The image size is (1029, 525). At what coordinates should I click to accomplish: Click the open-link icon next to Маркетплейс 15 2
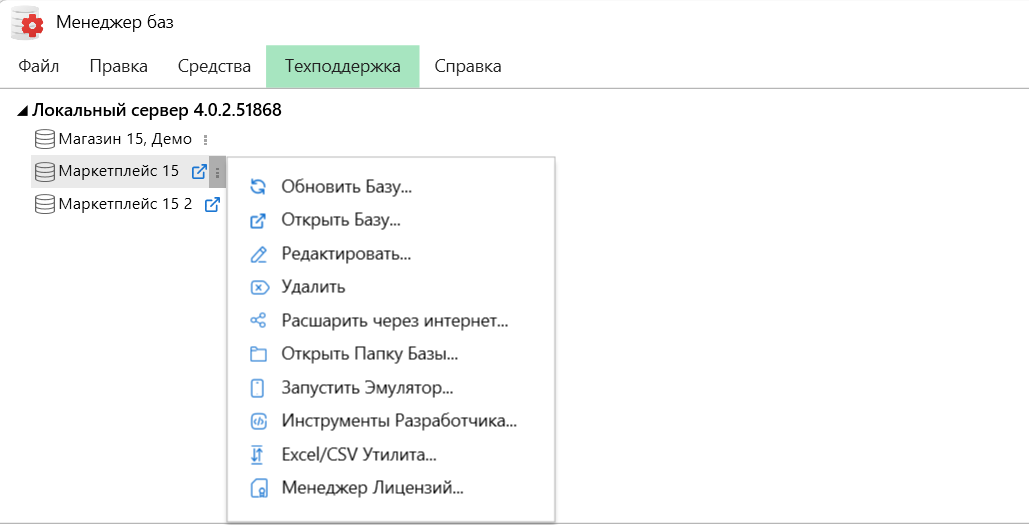point(212,205)
